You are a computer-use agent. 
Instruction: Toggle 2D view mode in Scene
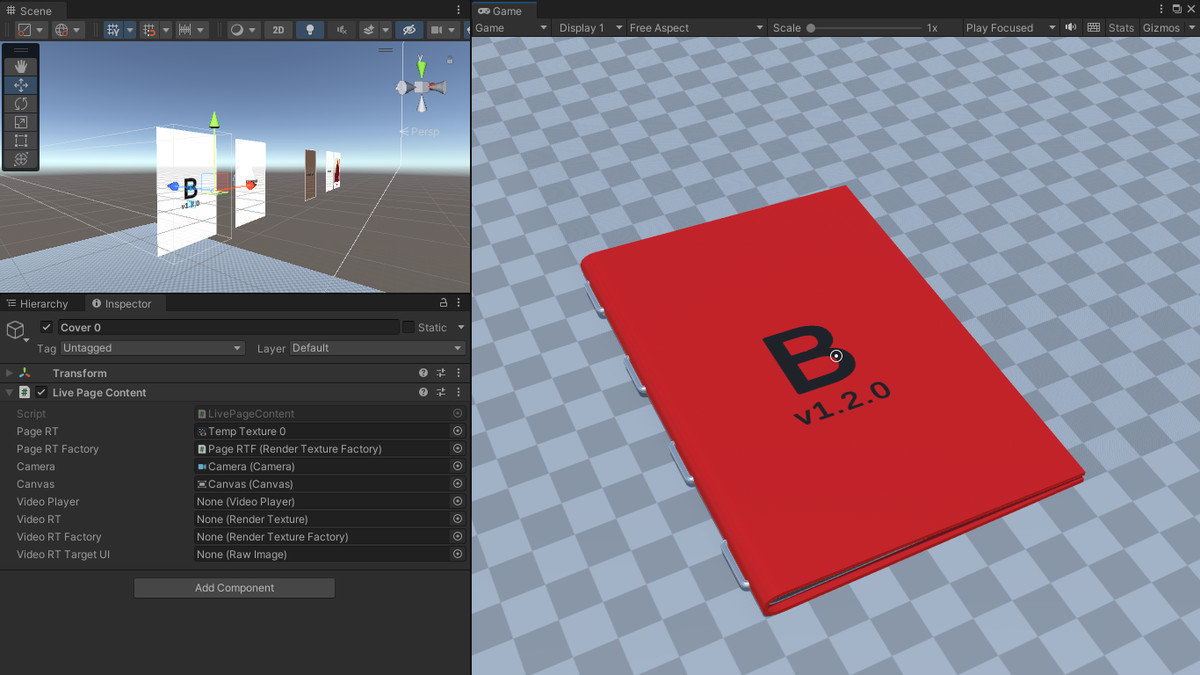[278, 30]
